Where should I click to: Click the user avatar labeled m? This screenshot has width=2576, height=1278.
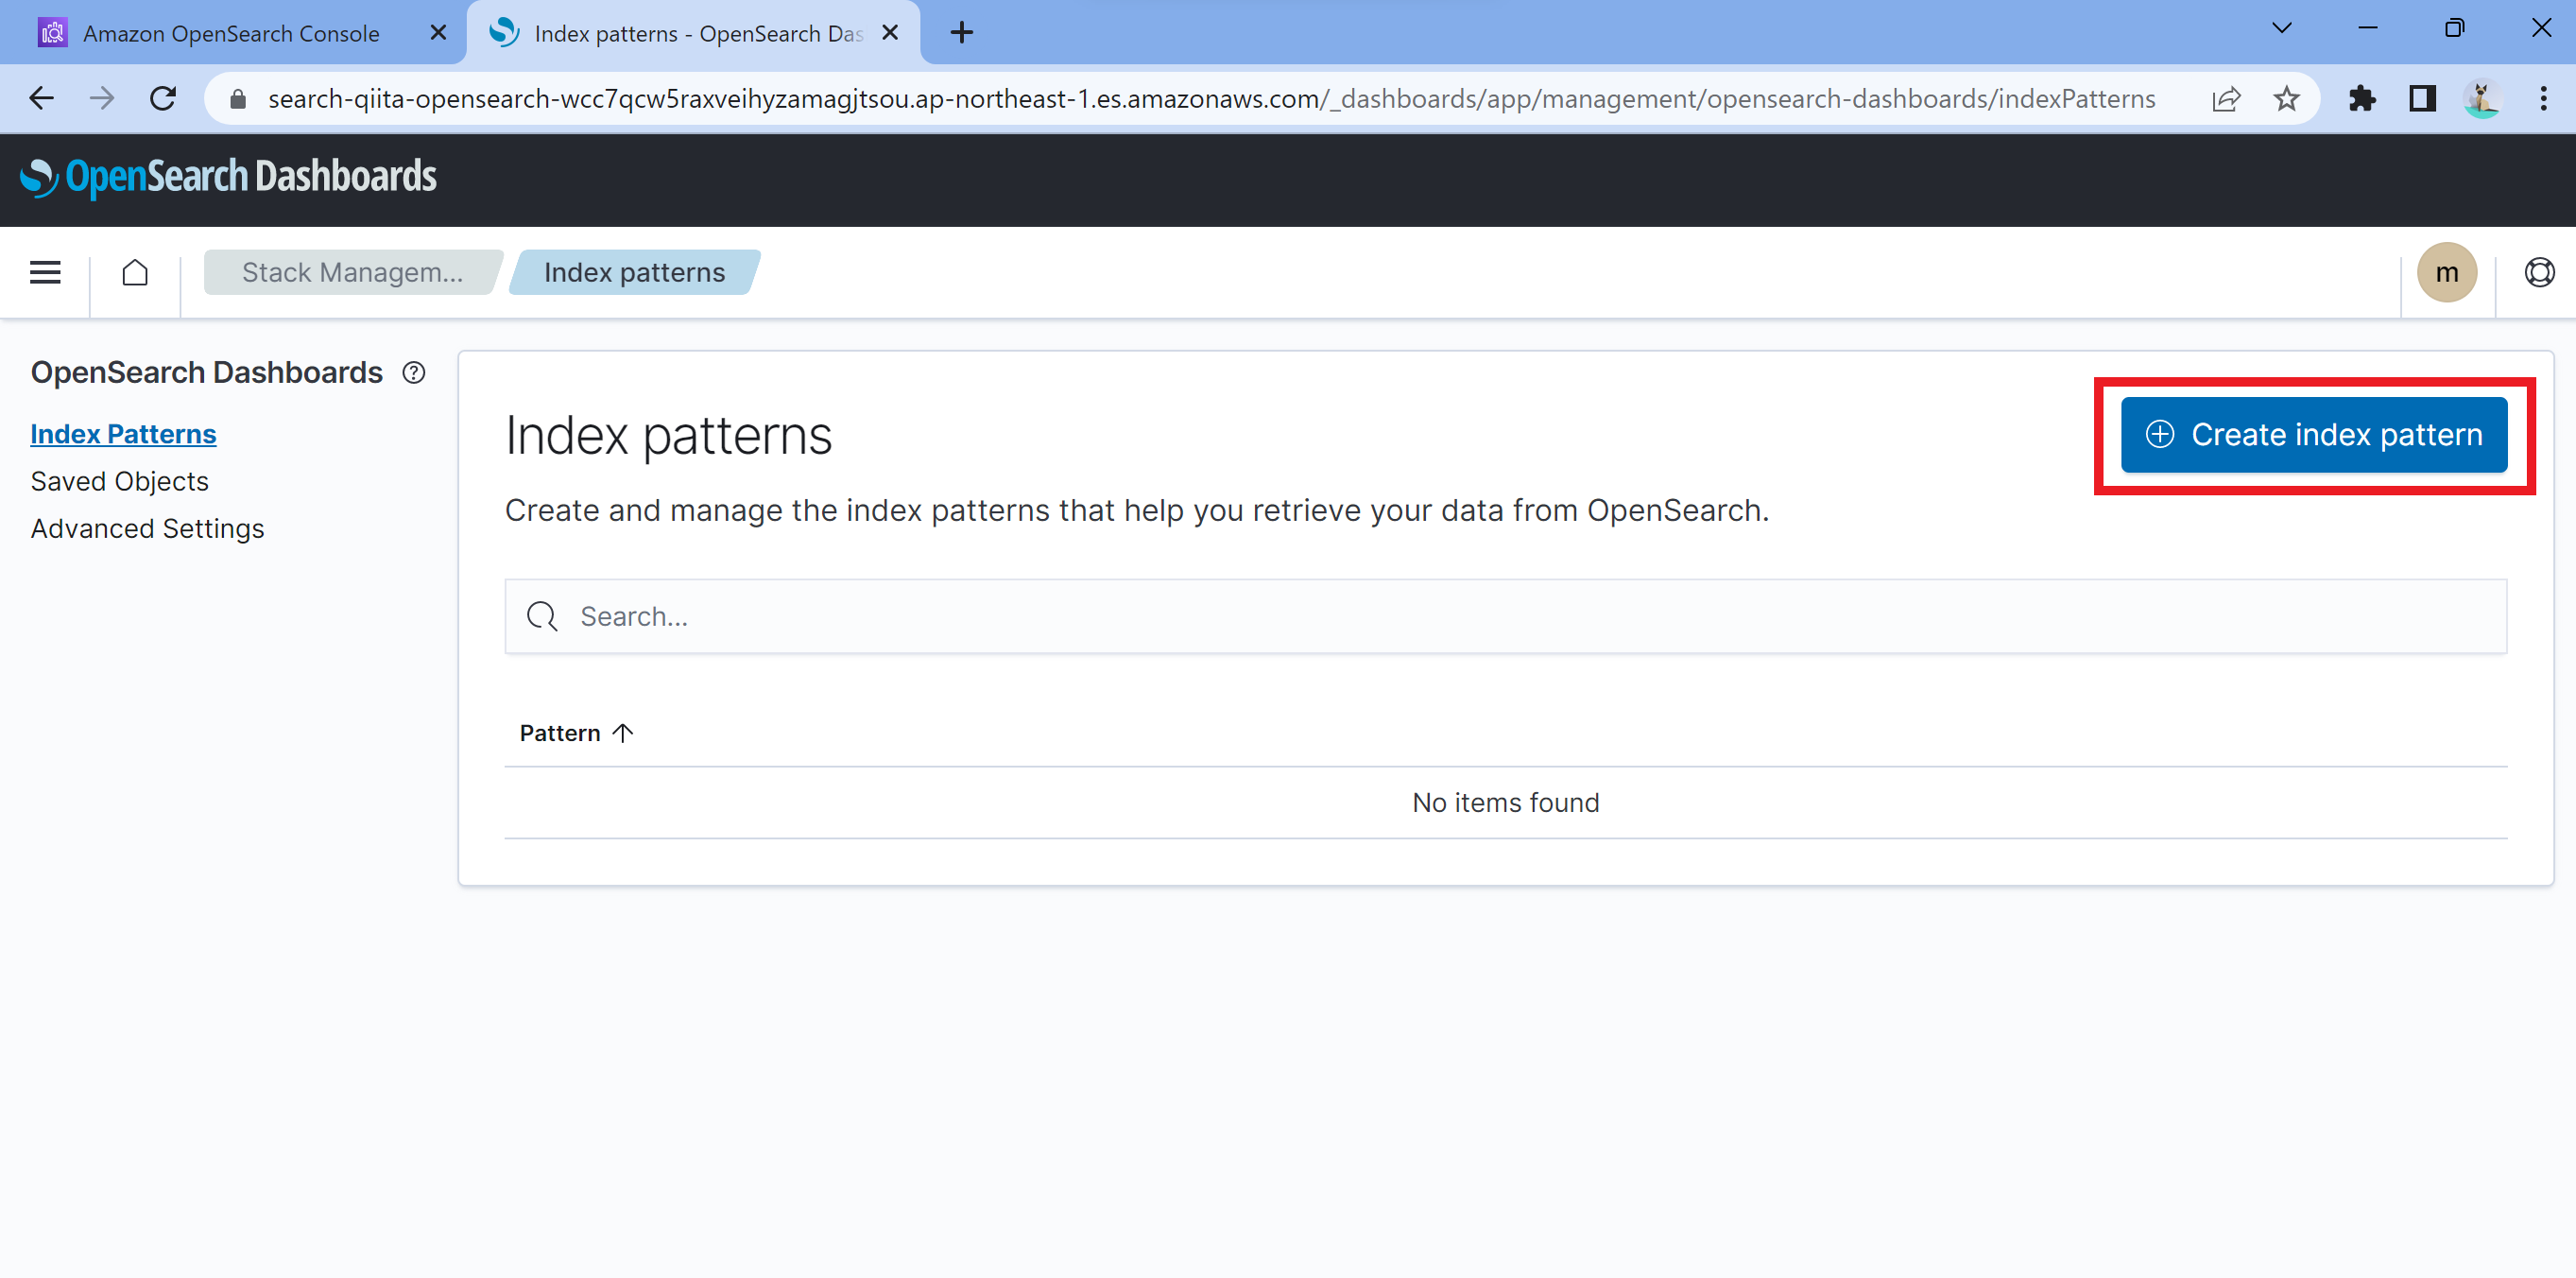pos(2446,272)
